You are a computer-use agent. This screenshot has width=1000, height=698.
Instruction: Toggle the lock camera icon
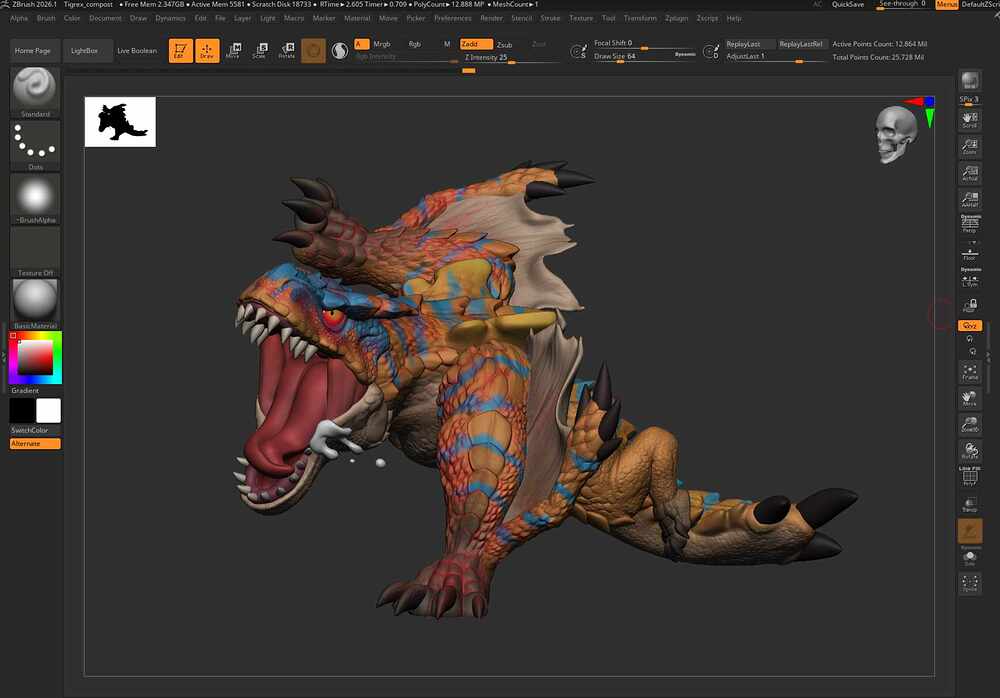(970, 306)
